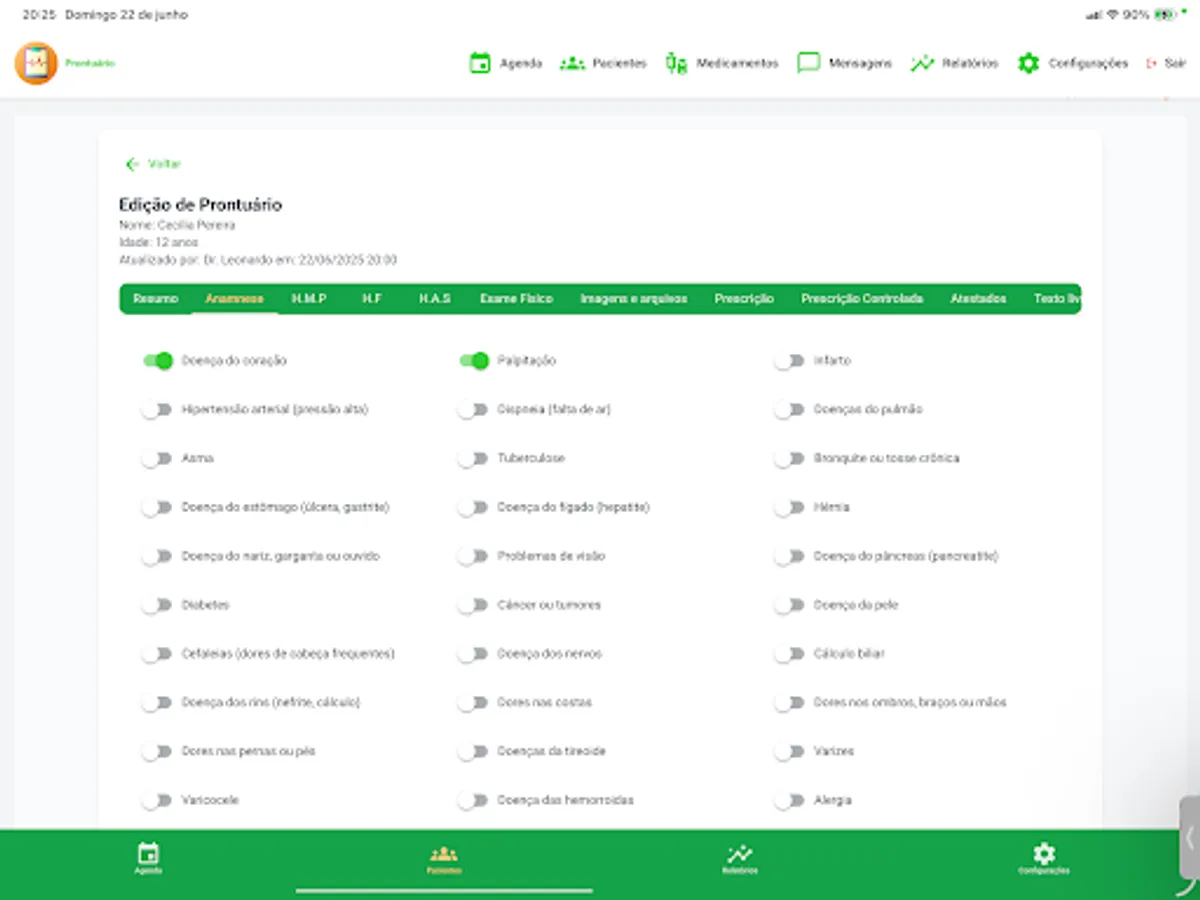1200x900 pixels.
Task: Enable Doença dos rins toggle
Action: click(x=157, y=703)
